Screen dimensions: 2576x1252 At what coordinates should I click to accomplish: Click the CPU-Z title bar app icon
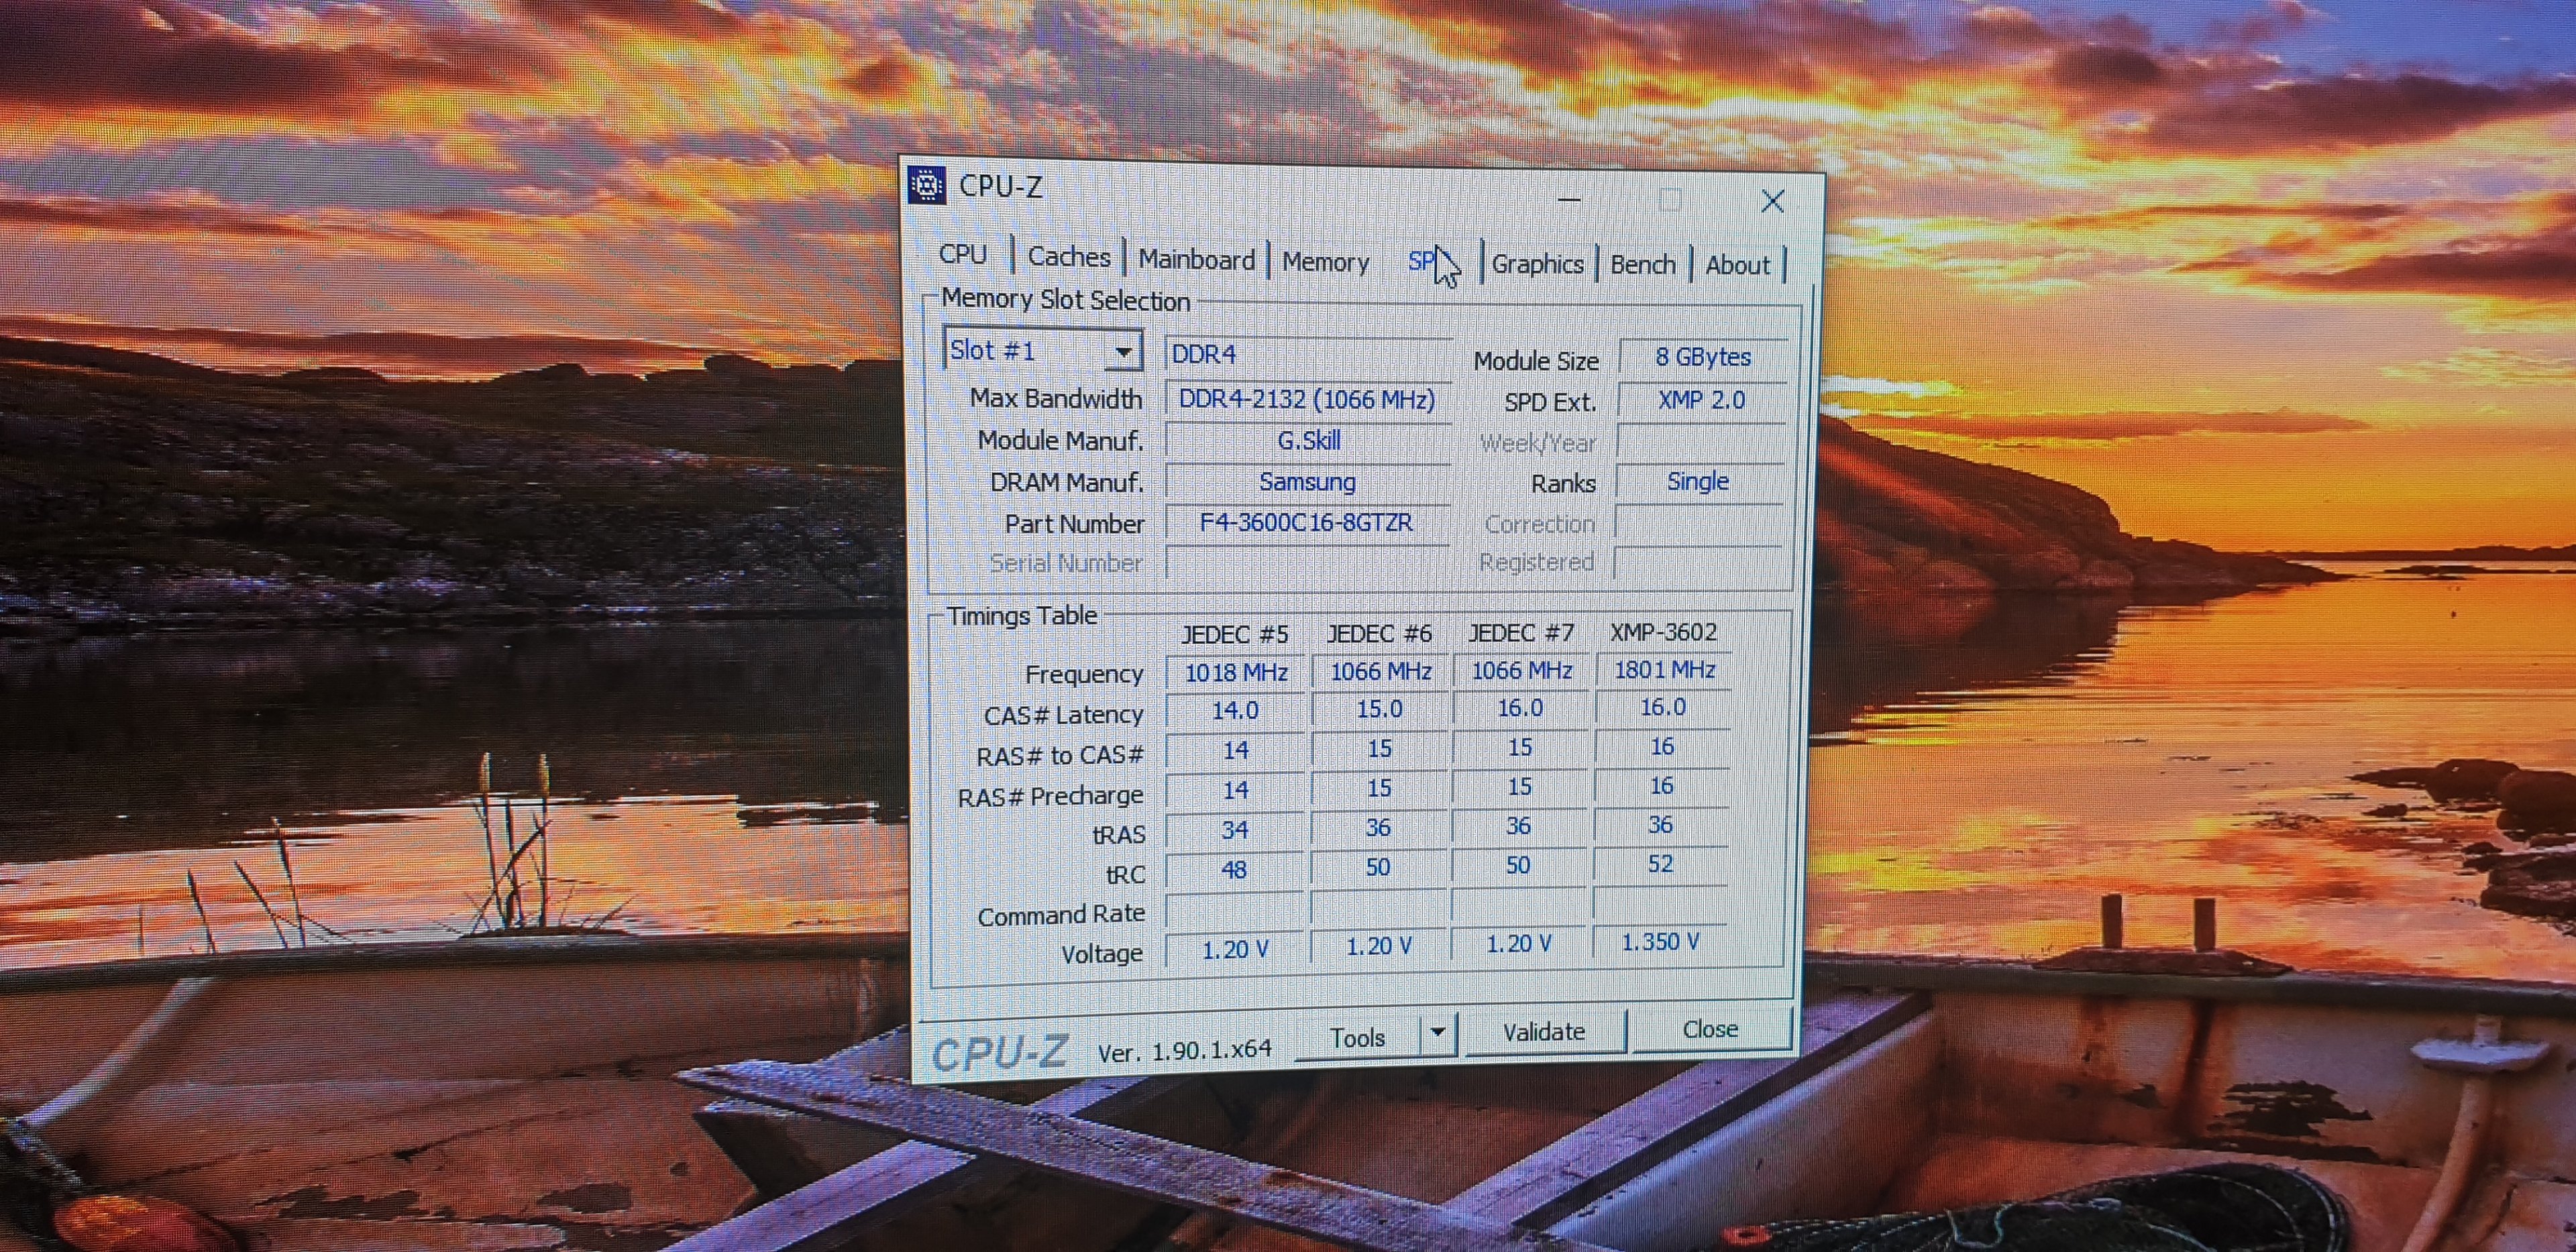click(927, 185)
